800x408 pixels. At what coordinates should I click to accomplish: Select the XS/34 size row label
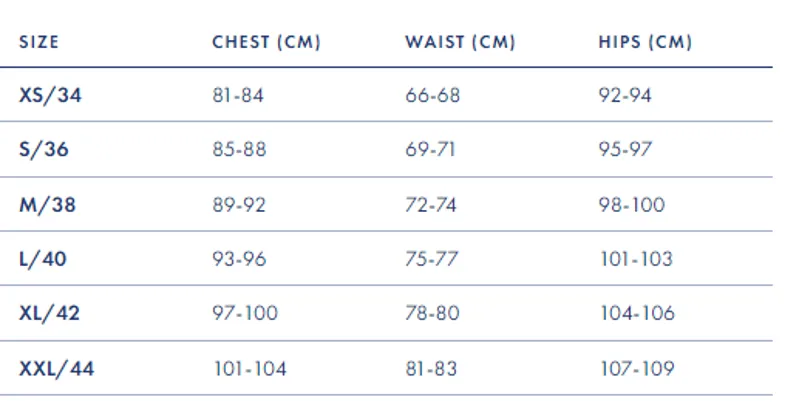(x=50, y=95)
